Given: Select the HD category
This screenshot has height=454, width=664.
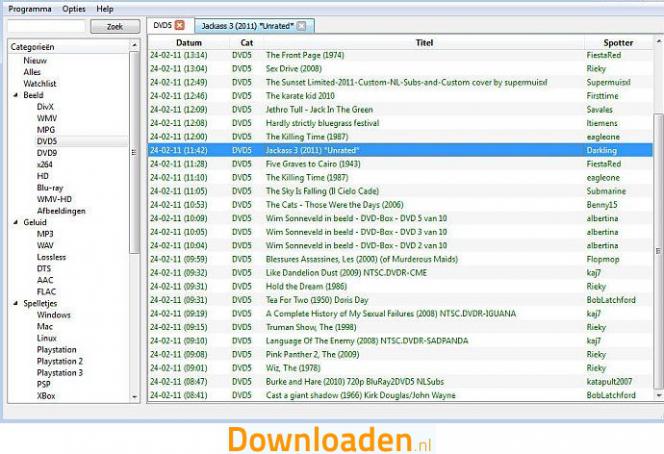Looking at the screenshot, I should pos(43,176).
